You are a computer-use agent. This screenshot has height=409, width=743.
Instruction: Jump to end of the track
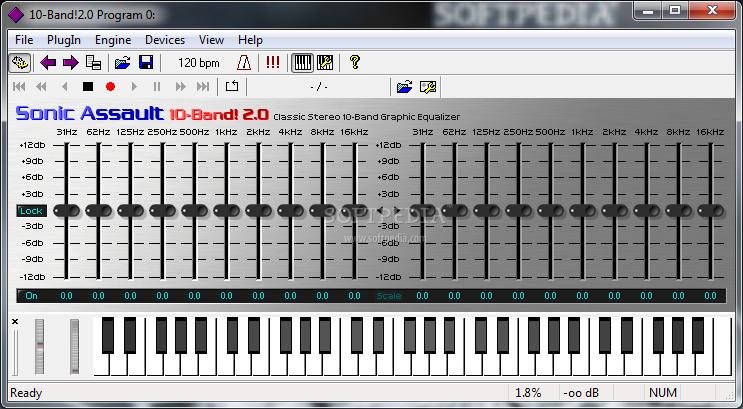[x=203, y=87]
